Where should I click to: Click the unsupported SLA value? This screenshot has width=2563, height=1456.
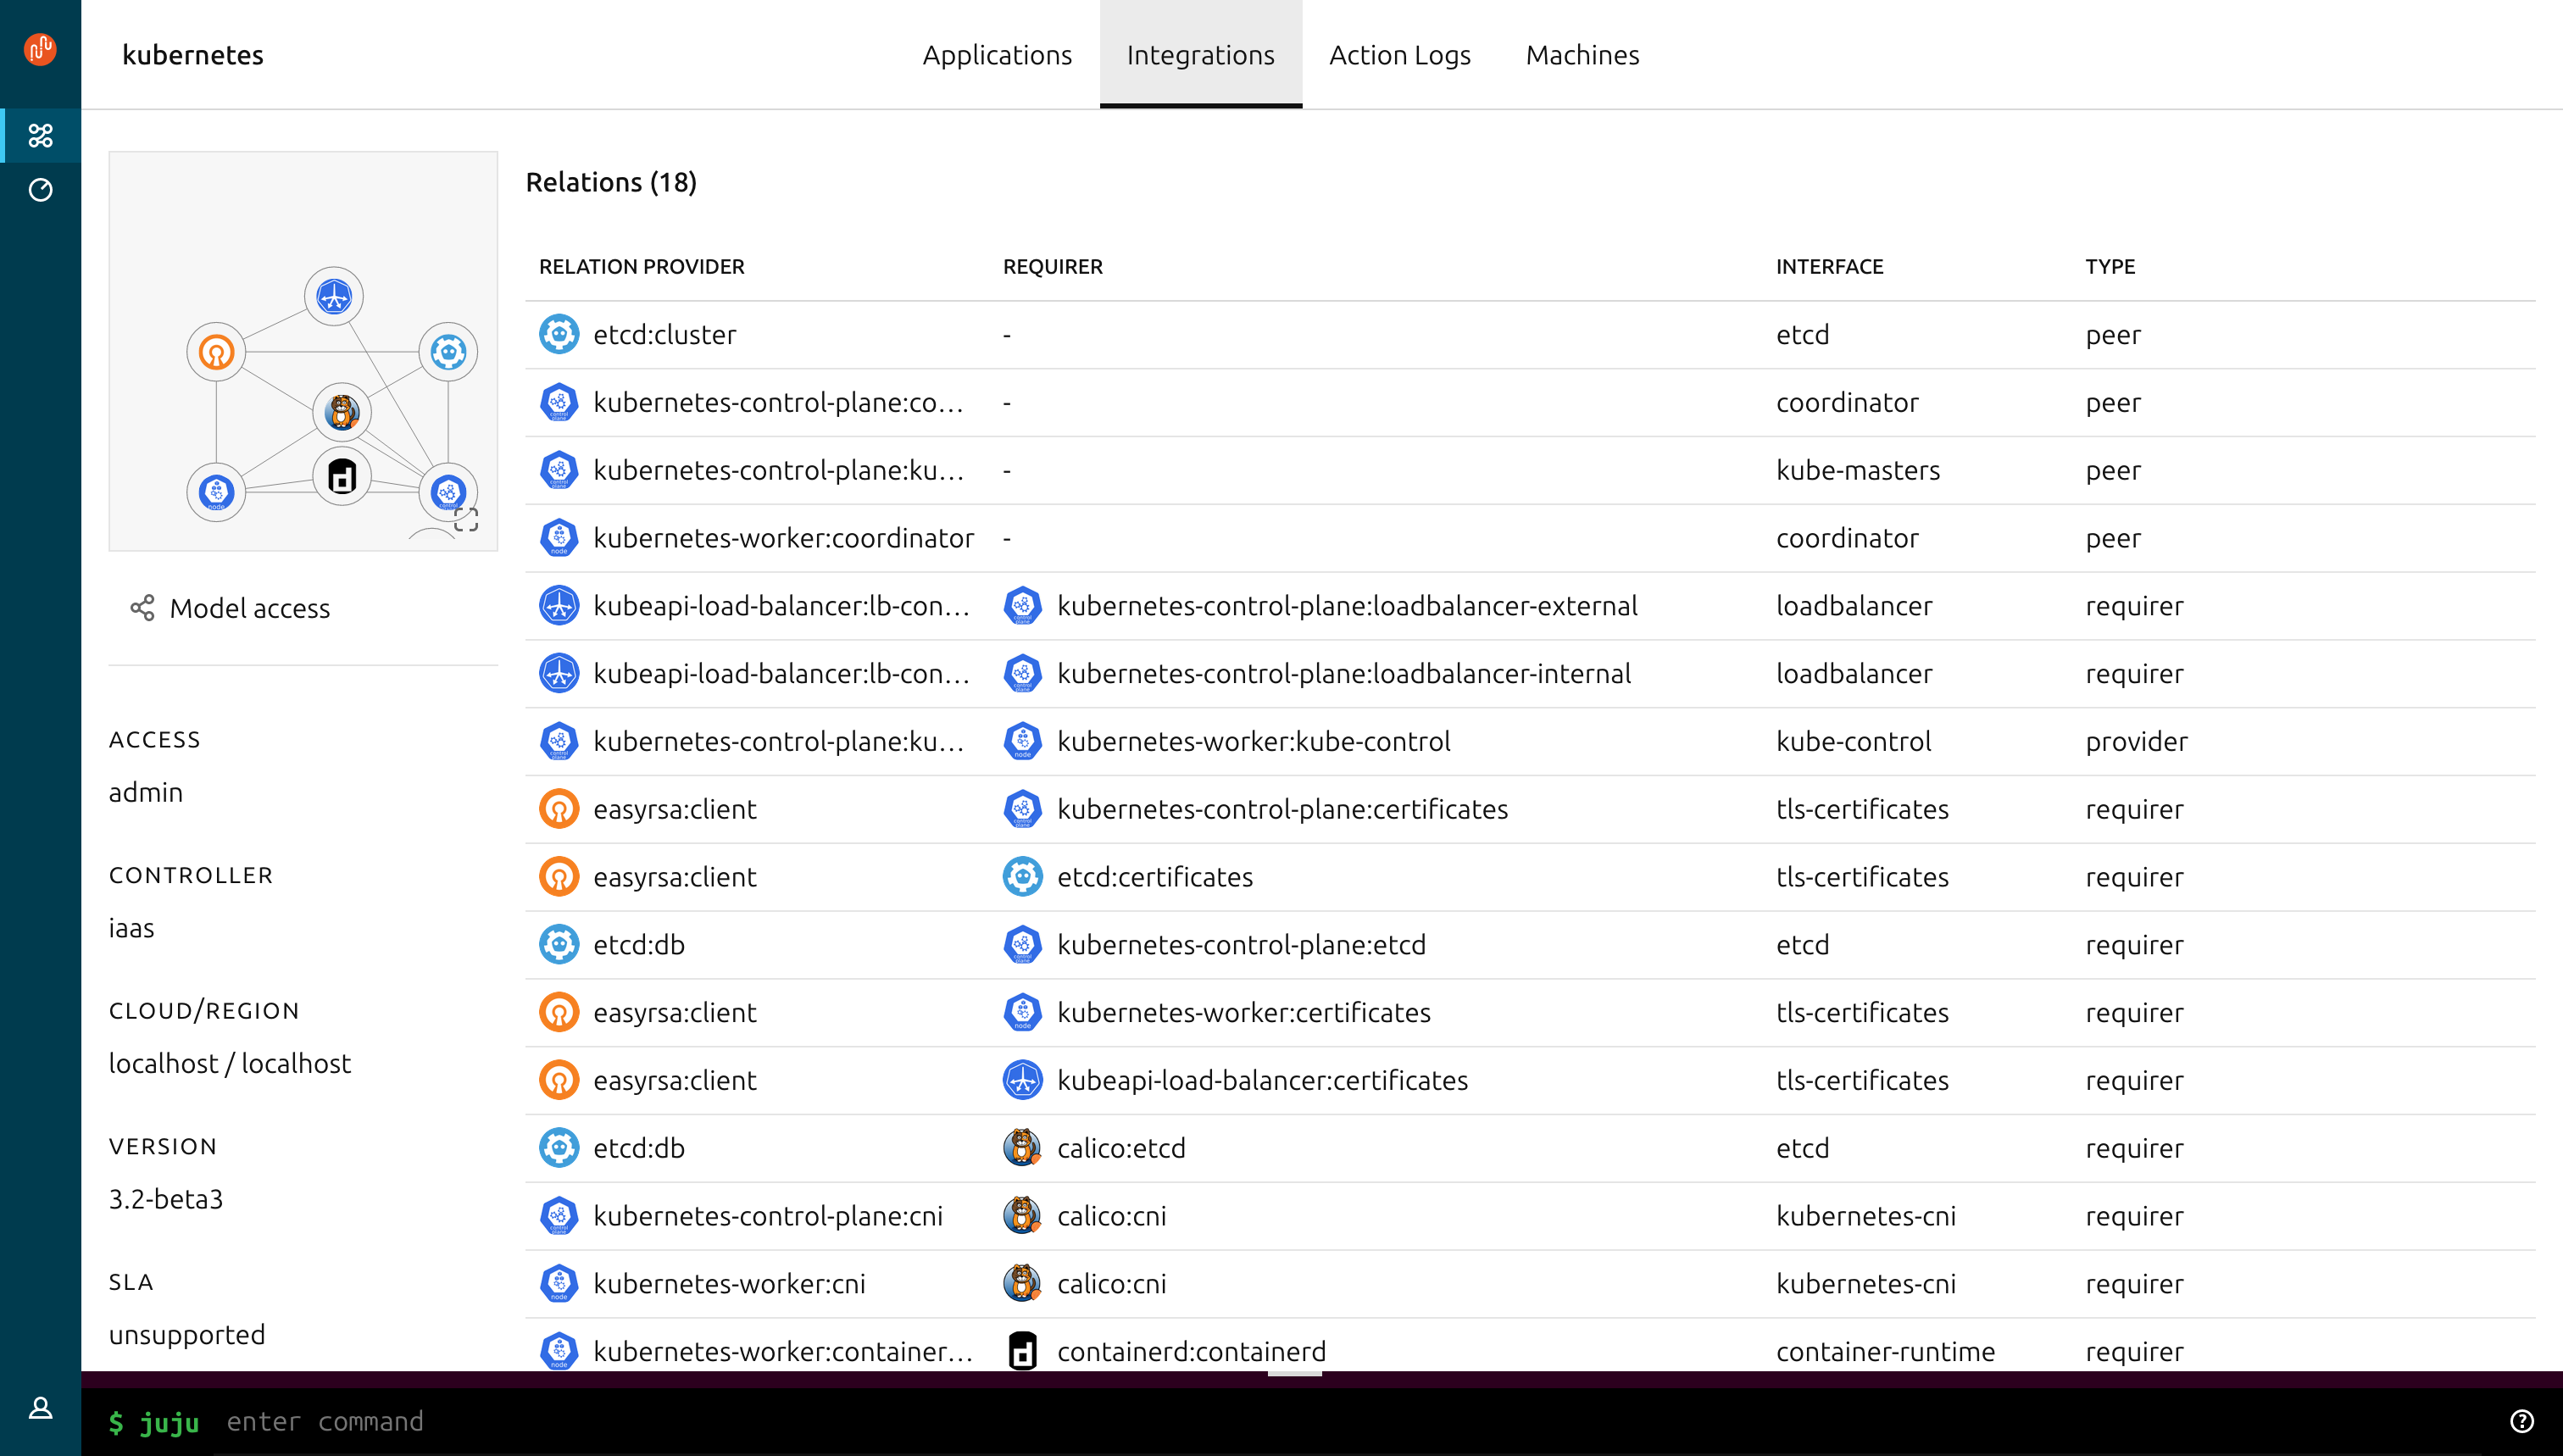pyautogui.click(x=186, y=1334)
